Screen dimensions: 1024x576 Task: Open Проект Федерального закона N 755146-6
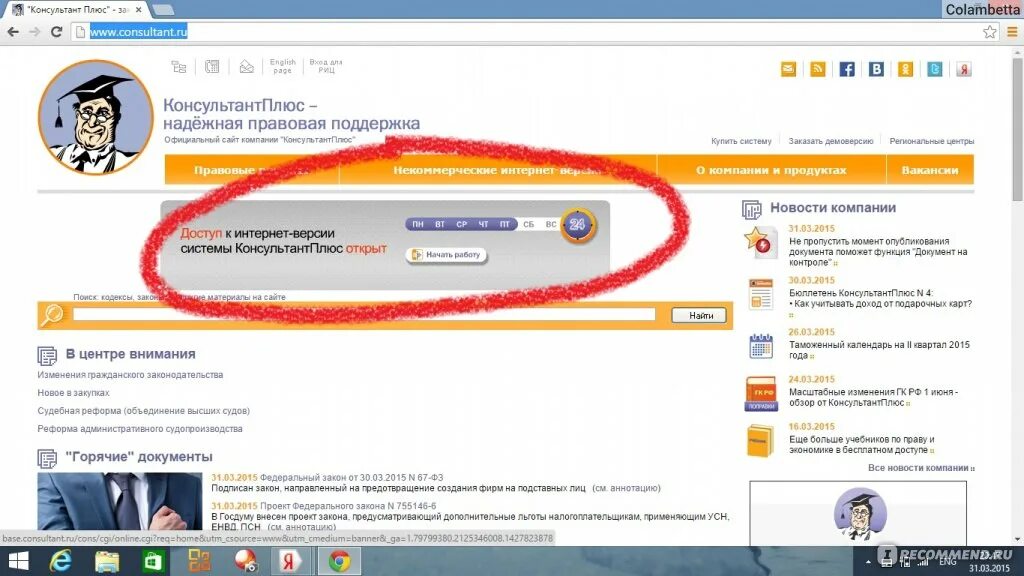[x=348, y=506]
